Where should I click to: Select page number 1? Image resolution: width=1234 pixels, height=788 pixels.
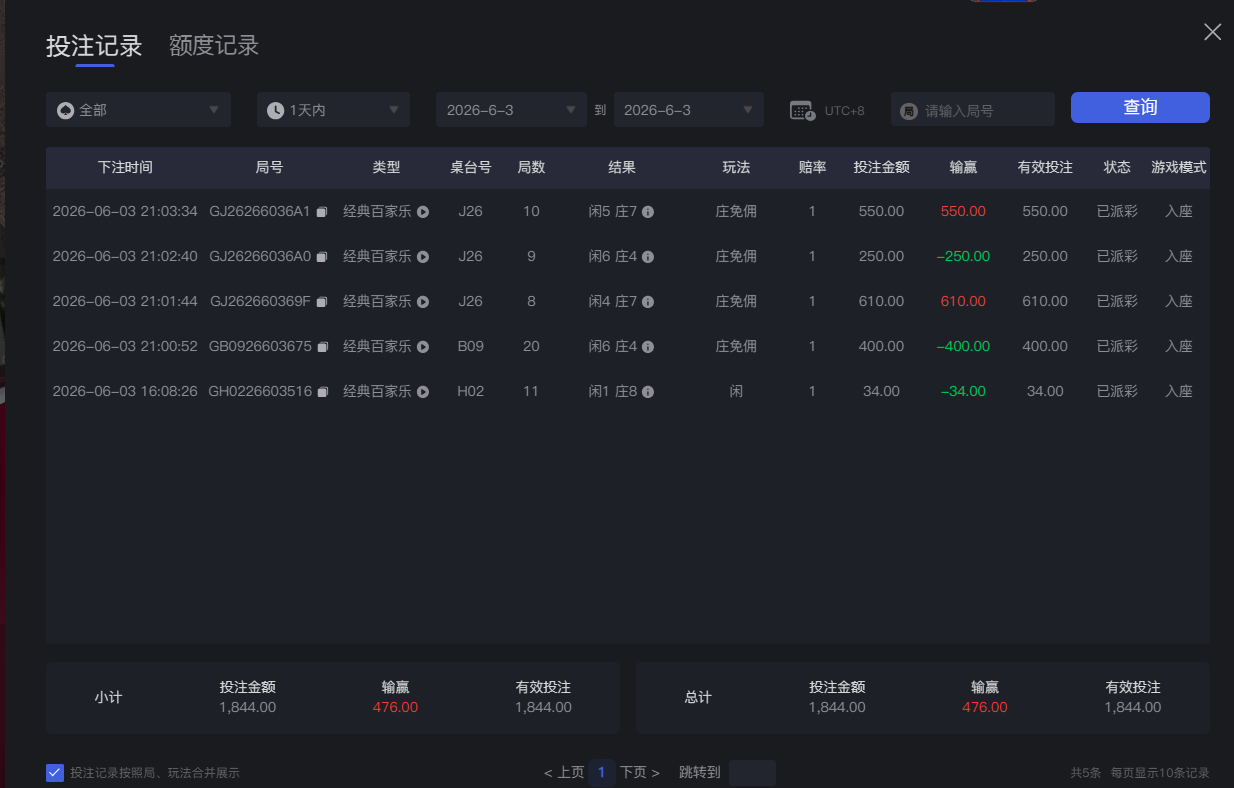click(601, 772)
